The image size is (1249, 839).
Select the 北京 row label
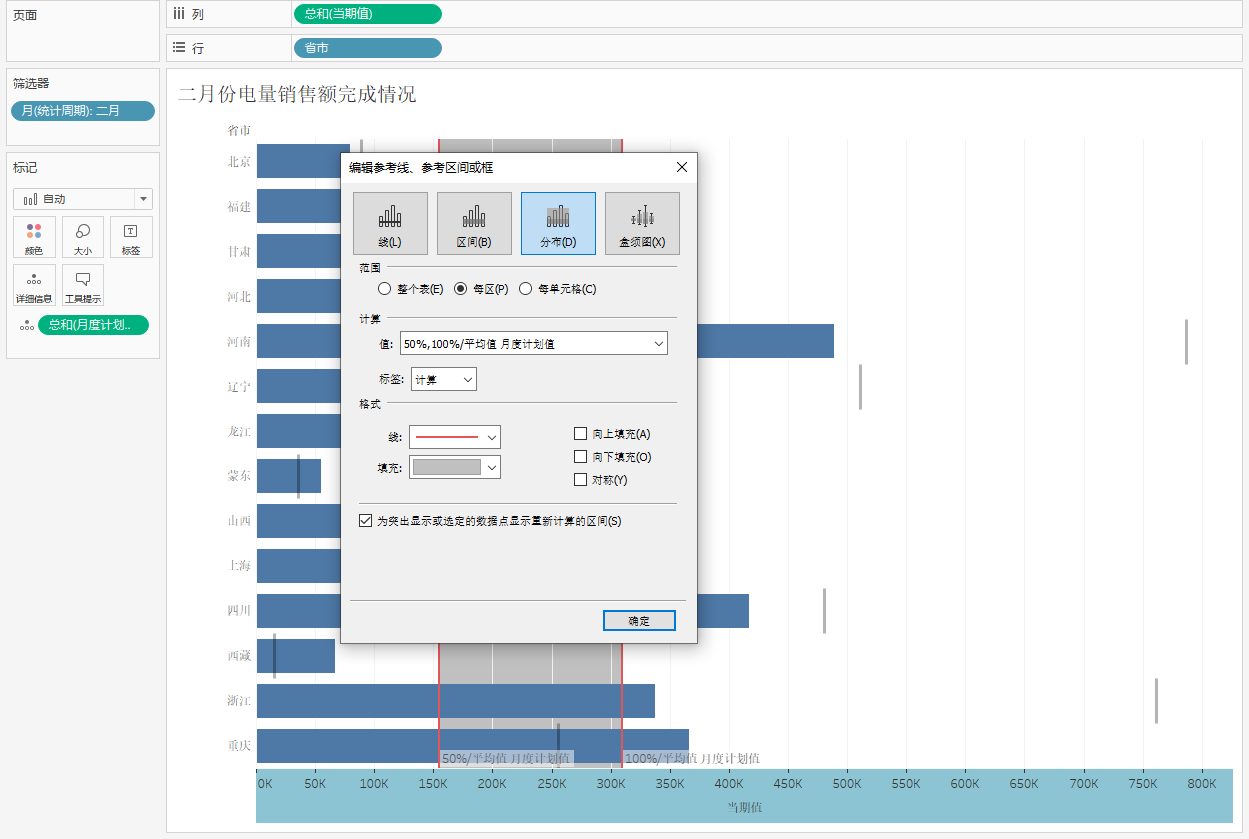(239, 161)
